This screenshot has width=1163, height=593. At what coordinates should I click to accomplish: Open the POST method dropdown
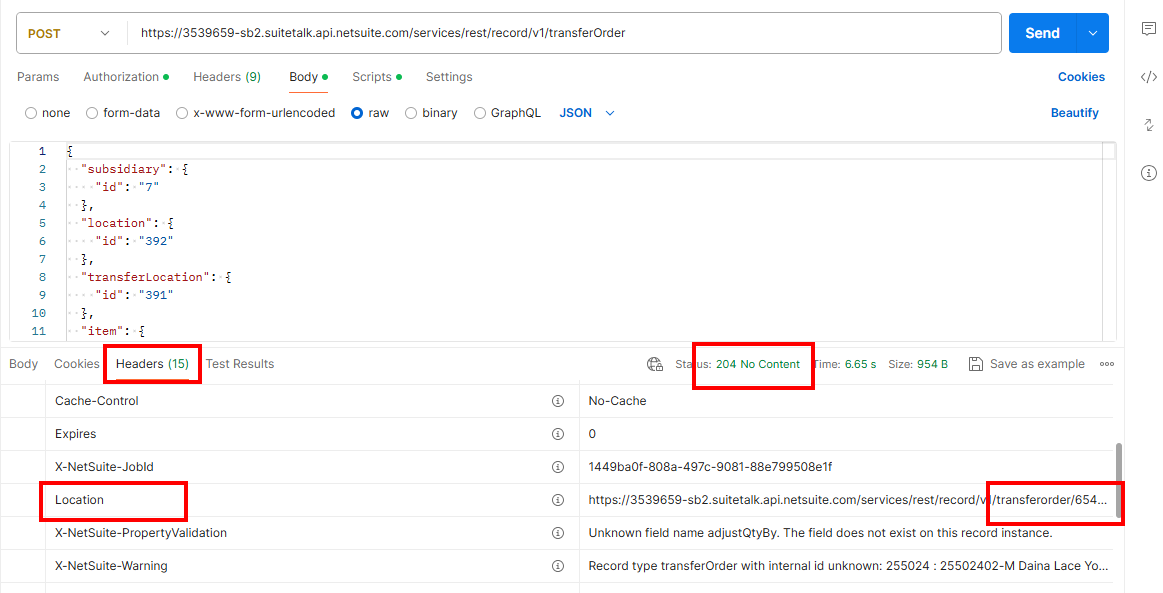(70, 33)
